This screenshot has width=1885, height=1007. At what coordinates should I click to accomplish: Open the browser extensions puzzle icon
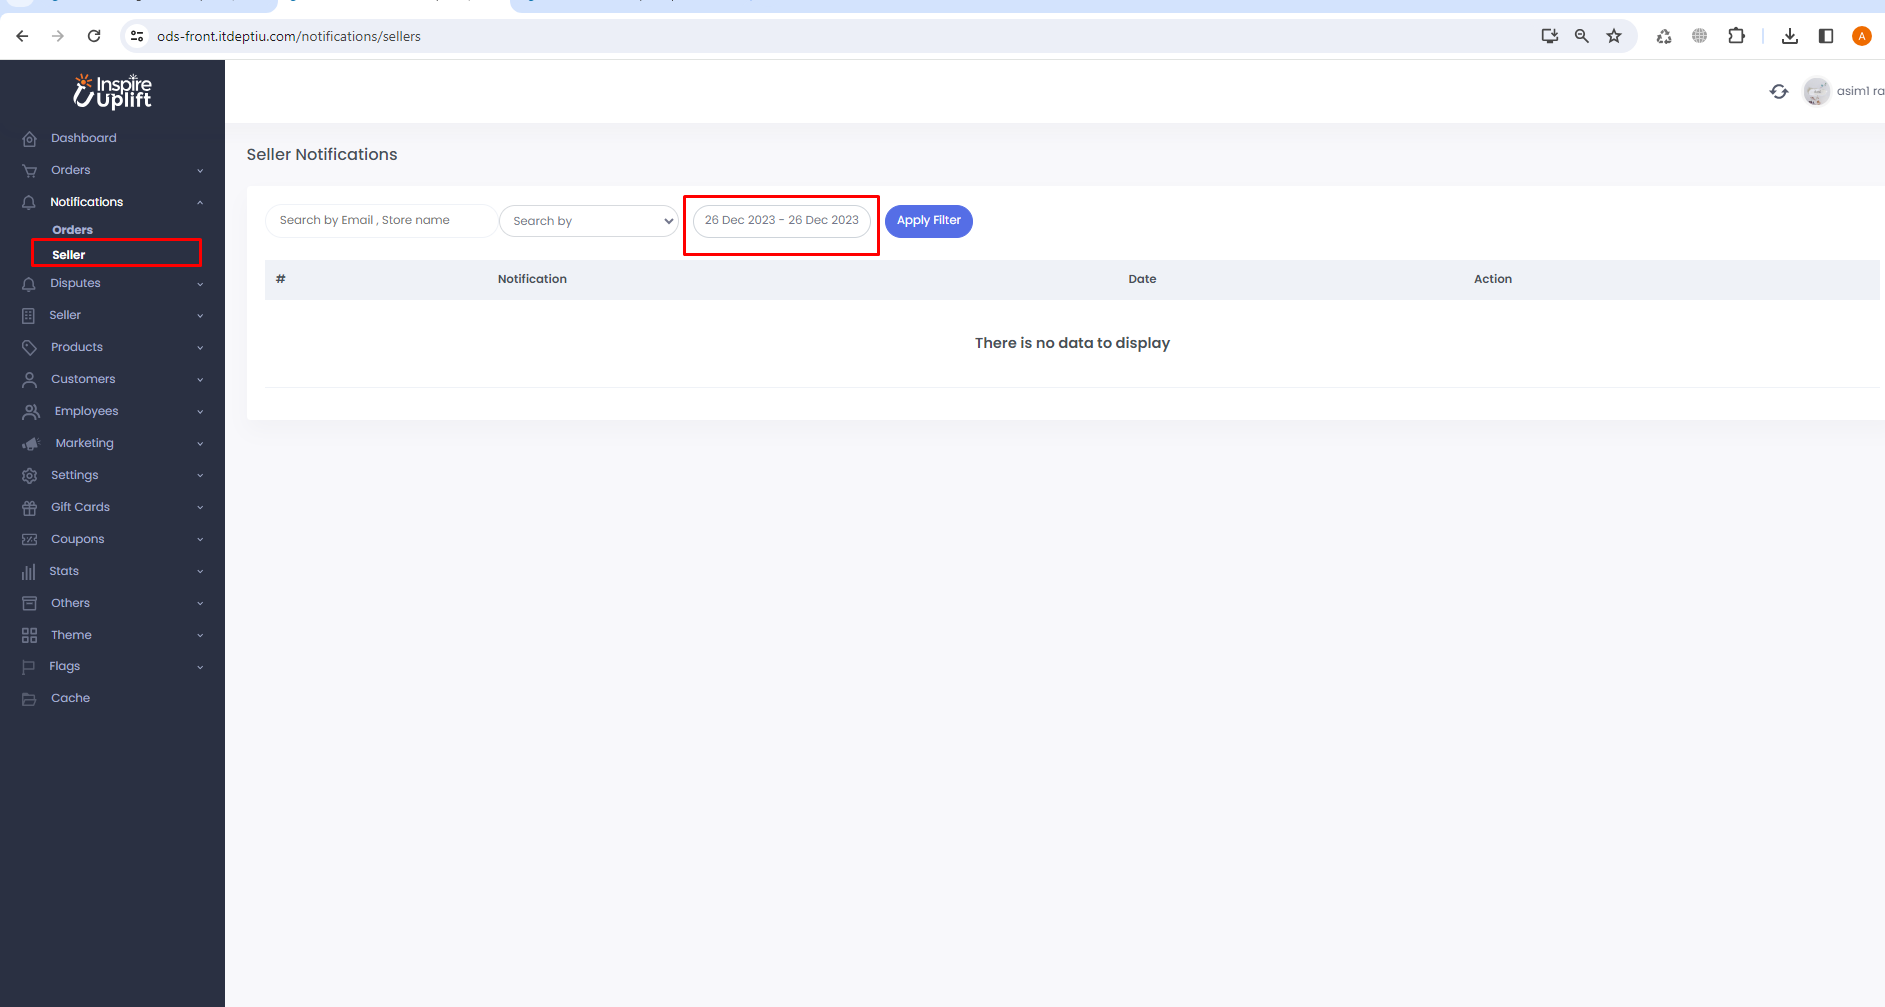[x=1736, y=36]
